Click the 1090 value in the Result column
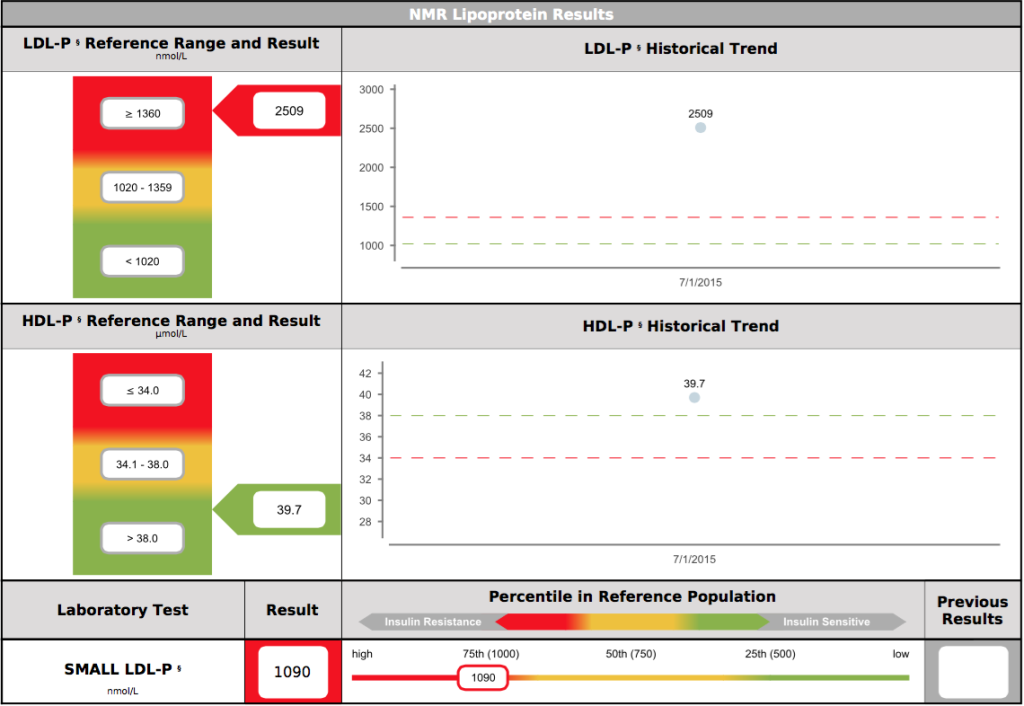 292,672
